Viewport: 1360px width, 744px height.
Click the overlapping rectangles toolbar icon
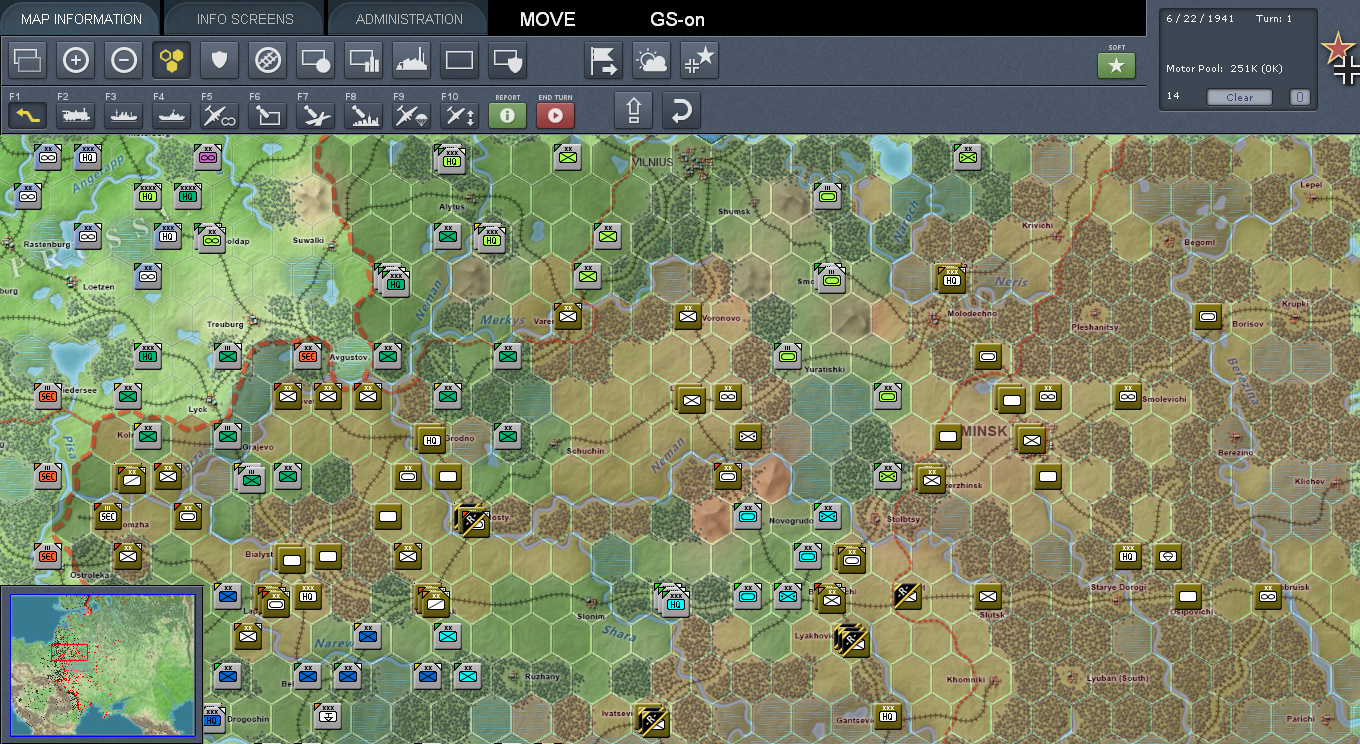coord(27,61)
